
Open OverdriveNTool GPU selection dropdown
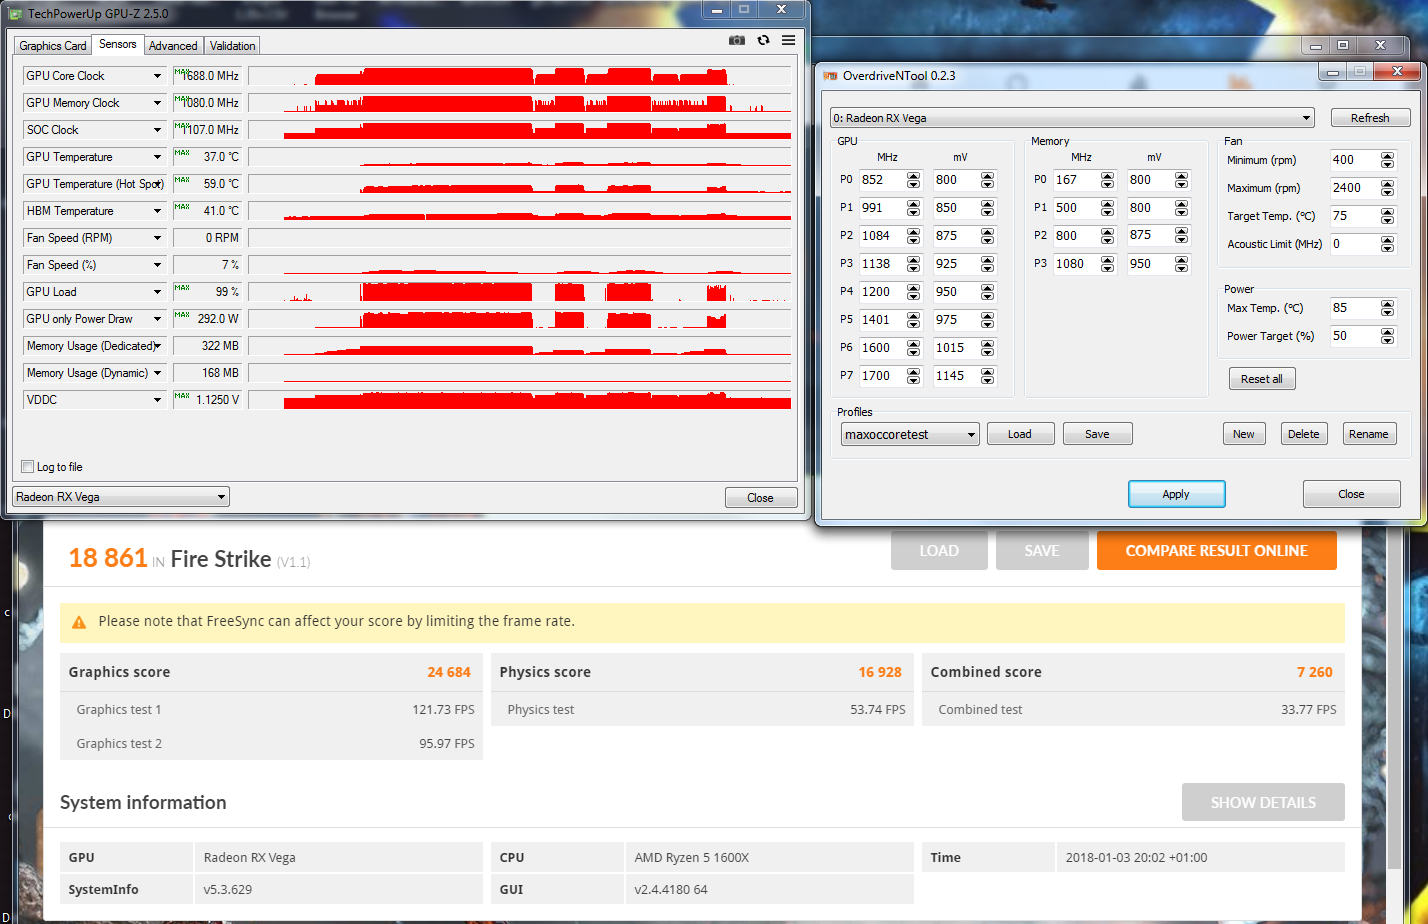1072,118
